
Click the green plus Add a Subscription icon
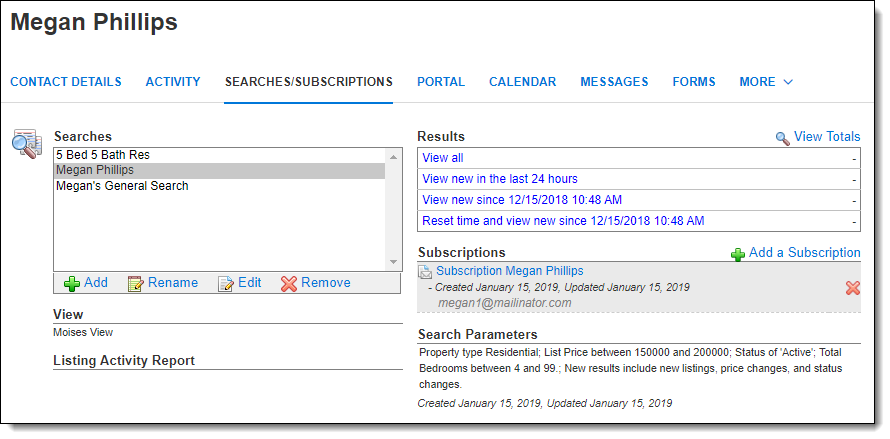click(x=738, y=254)
